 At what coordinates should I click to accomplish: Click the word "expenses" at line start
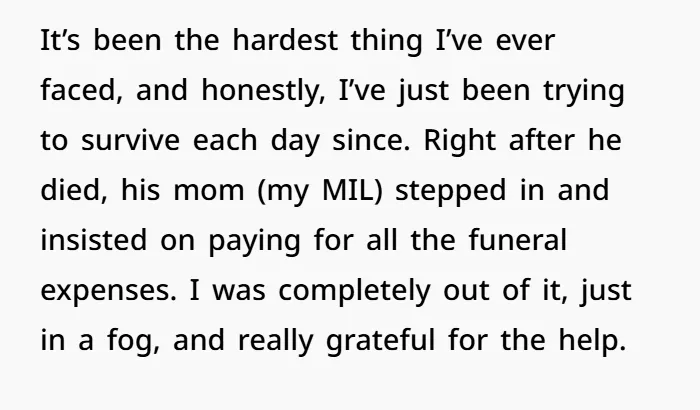(x=105, y=291)
